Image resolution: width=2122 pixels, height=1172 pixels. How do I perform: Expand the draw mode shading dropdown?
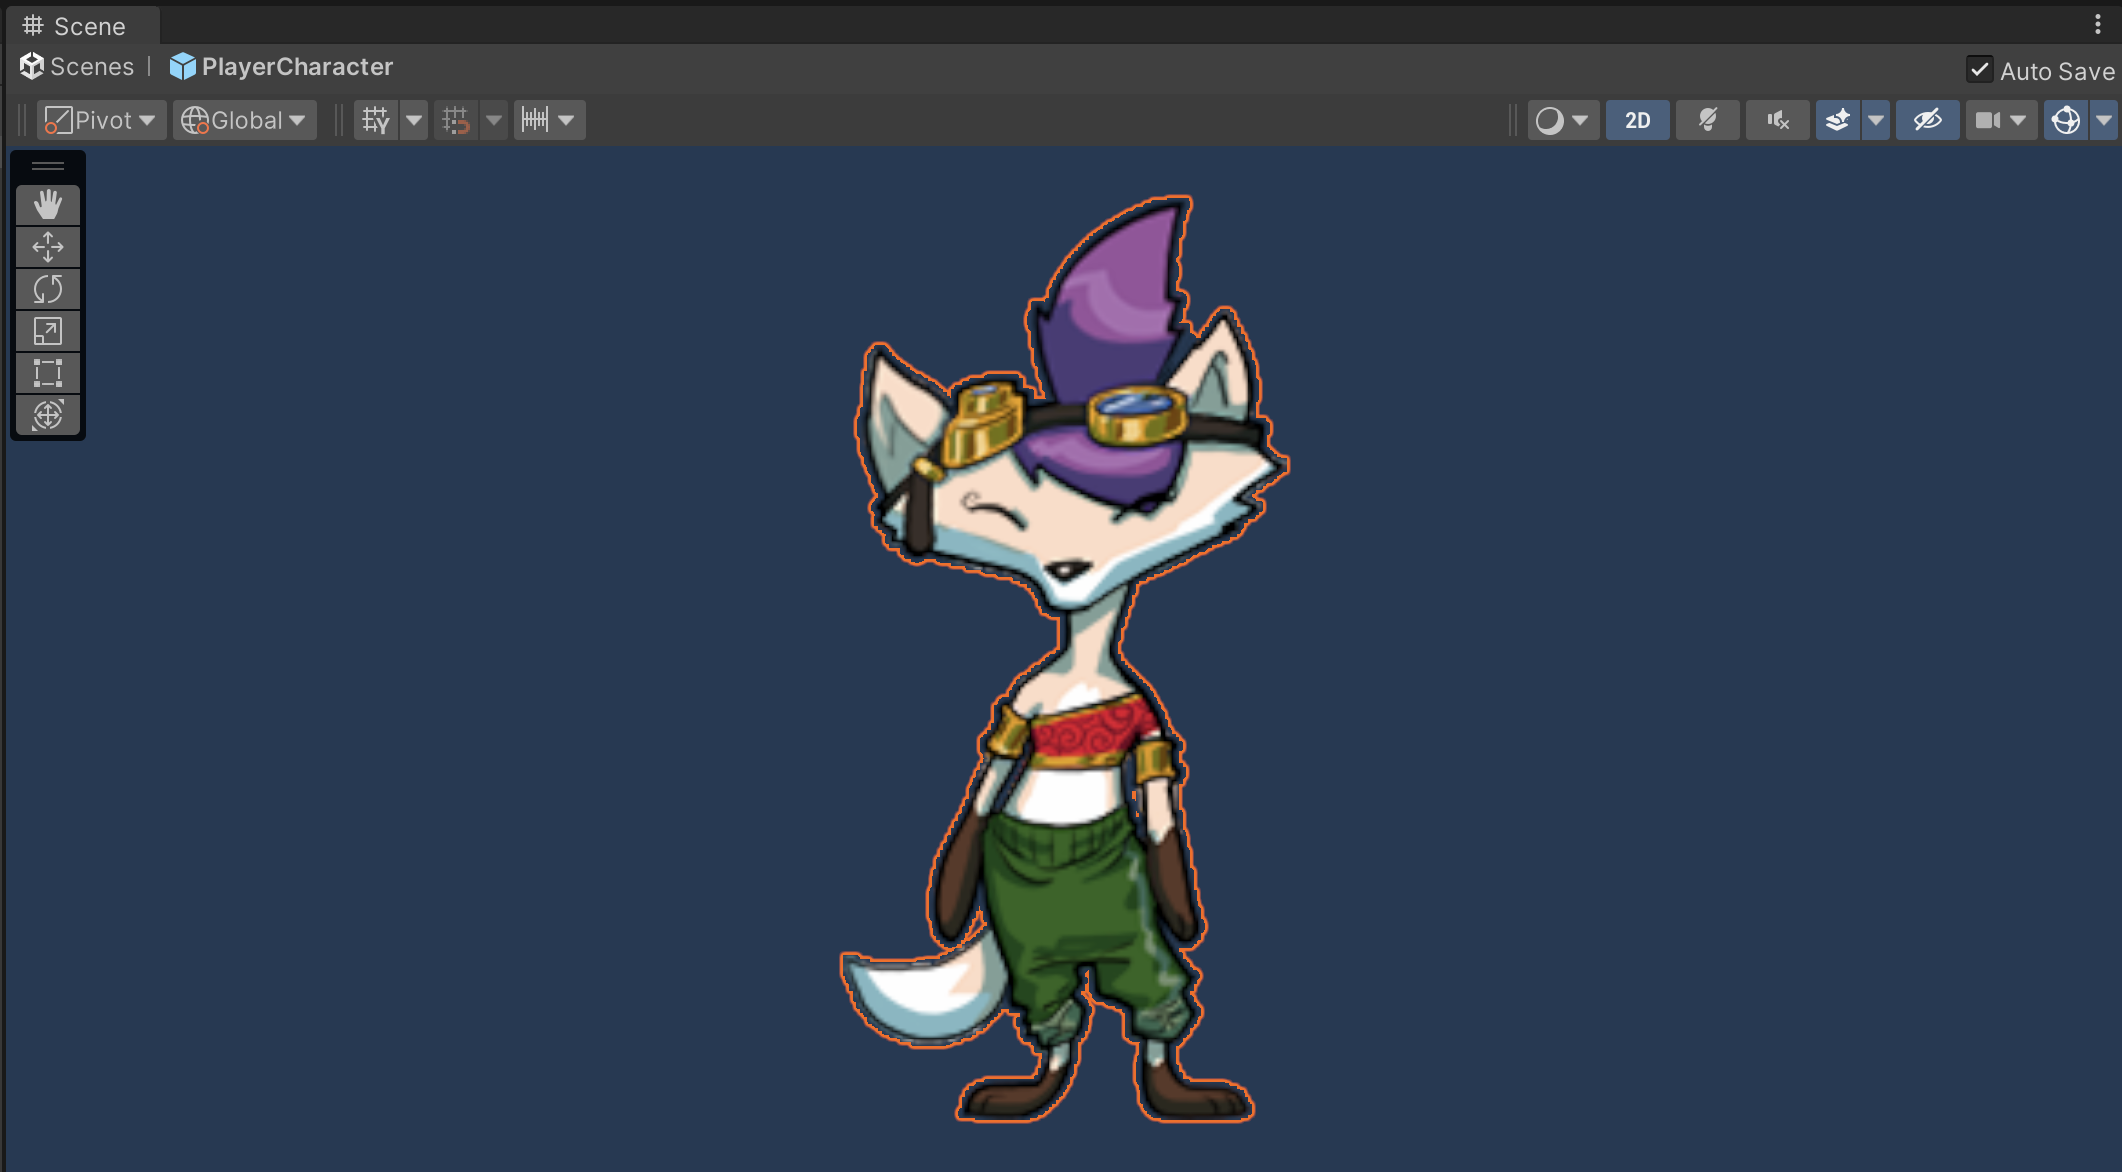[x=1563, y=120]
